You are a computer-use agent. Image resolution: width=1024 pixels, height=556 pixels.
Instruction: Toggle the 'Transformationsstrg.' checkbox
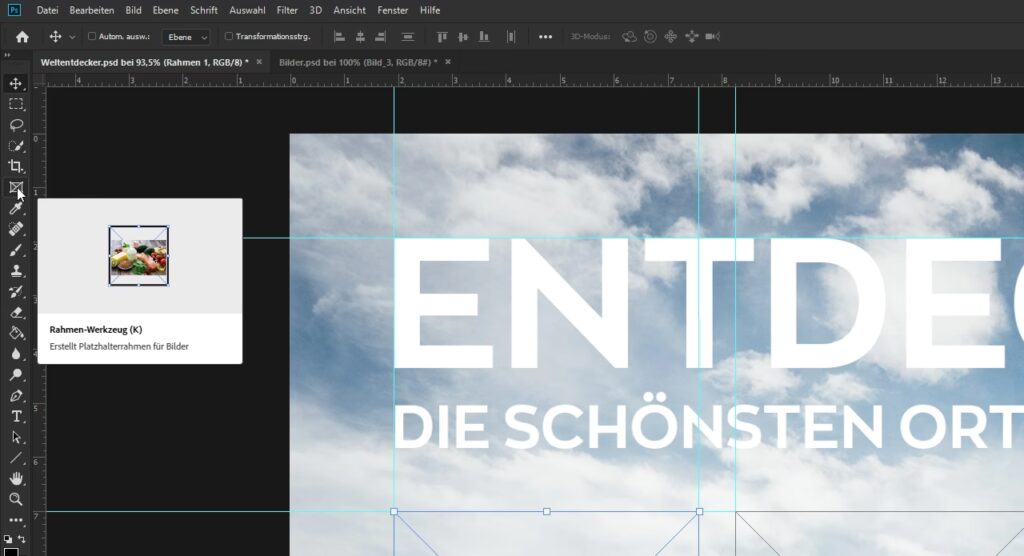tap(229, 37)
